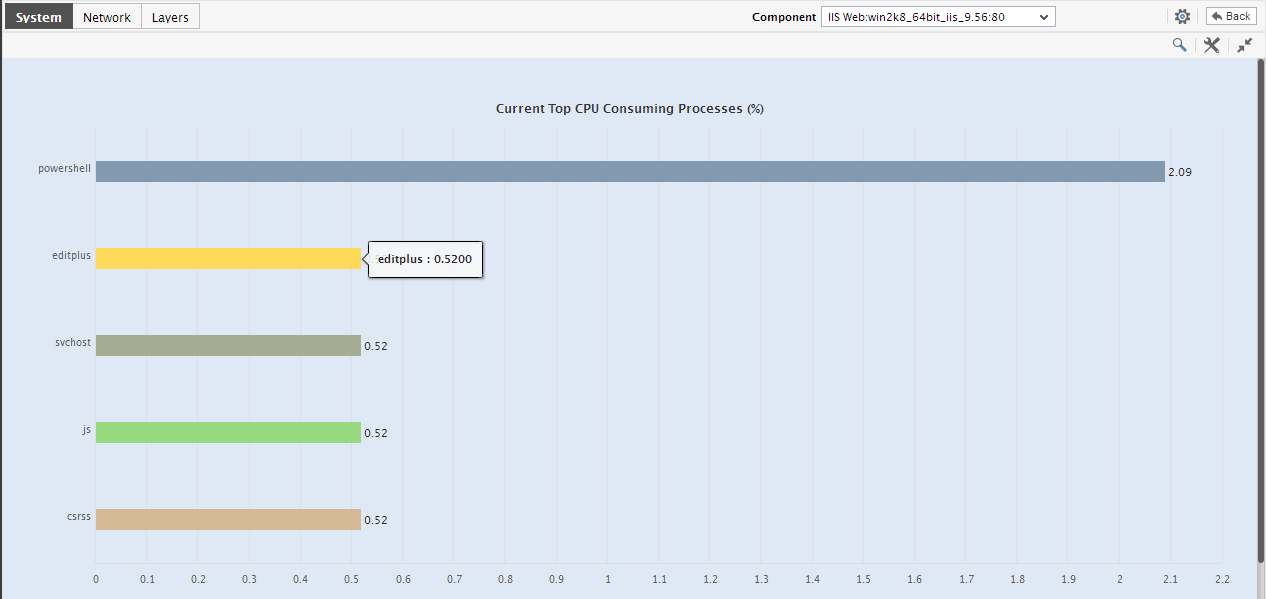Click the js process label
Screen dimensions: 1266x599
[x=87, y=429]
